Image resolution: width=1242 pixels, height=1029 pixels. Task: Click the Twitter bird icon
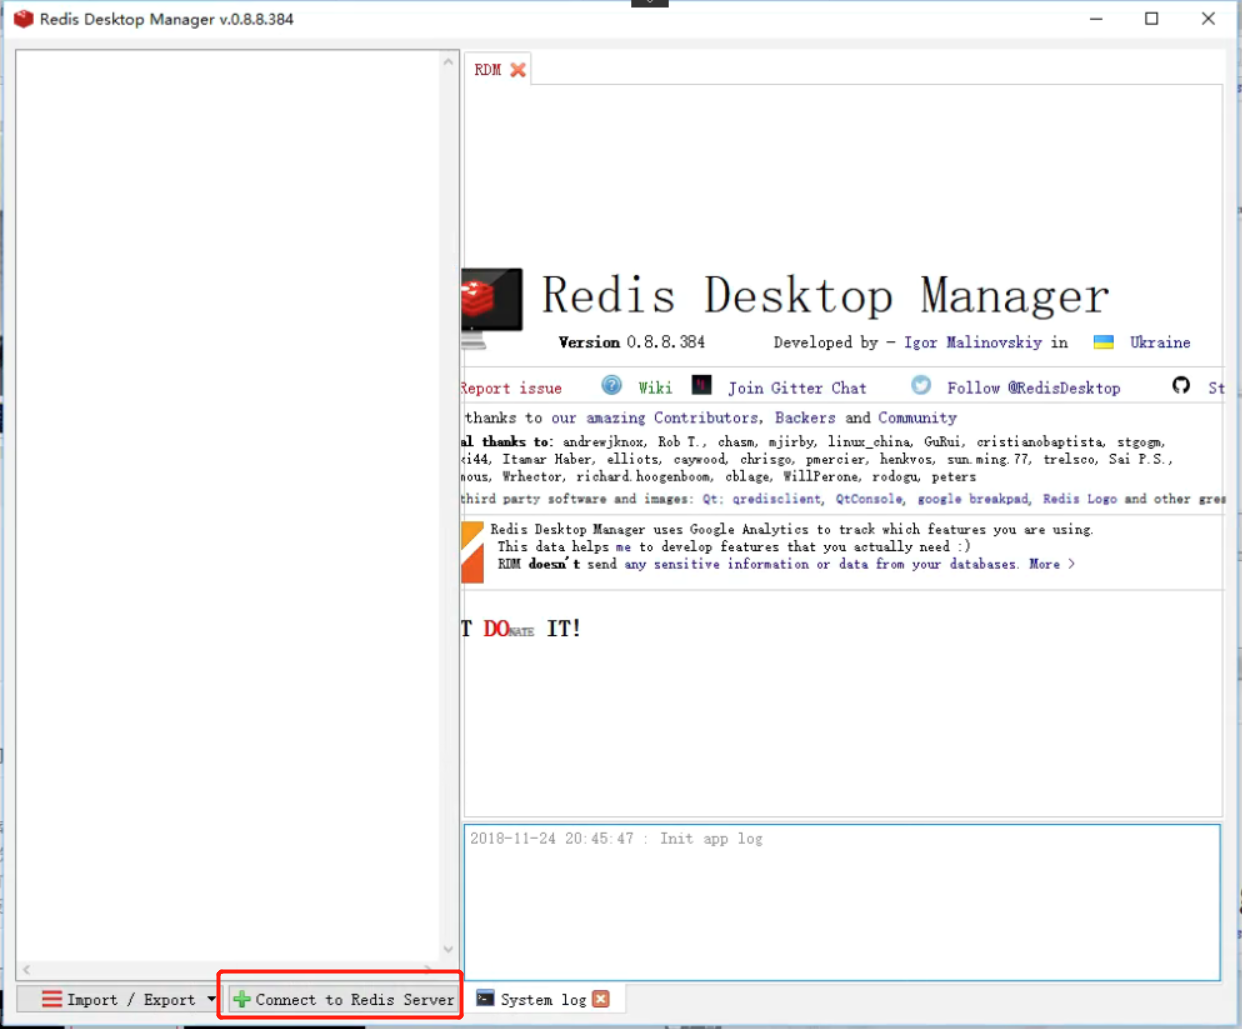[921, 385]
